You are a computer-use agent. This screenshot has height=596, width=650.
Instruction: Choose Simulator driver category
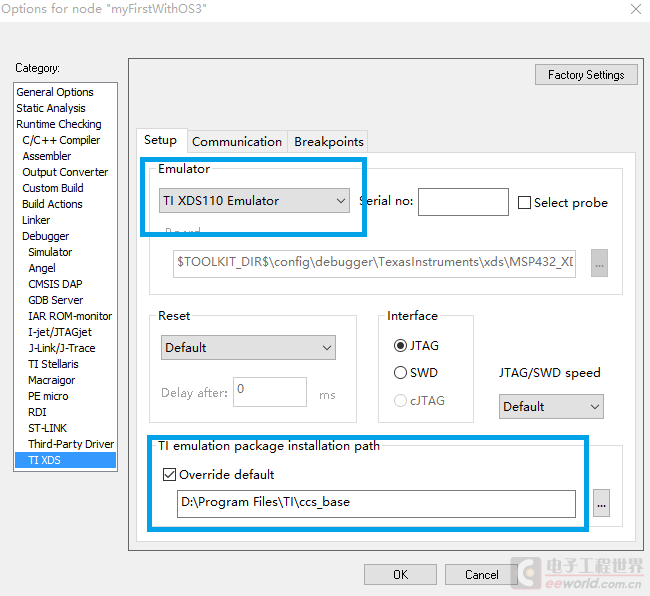[50, 252]
